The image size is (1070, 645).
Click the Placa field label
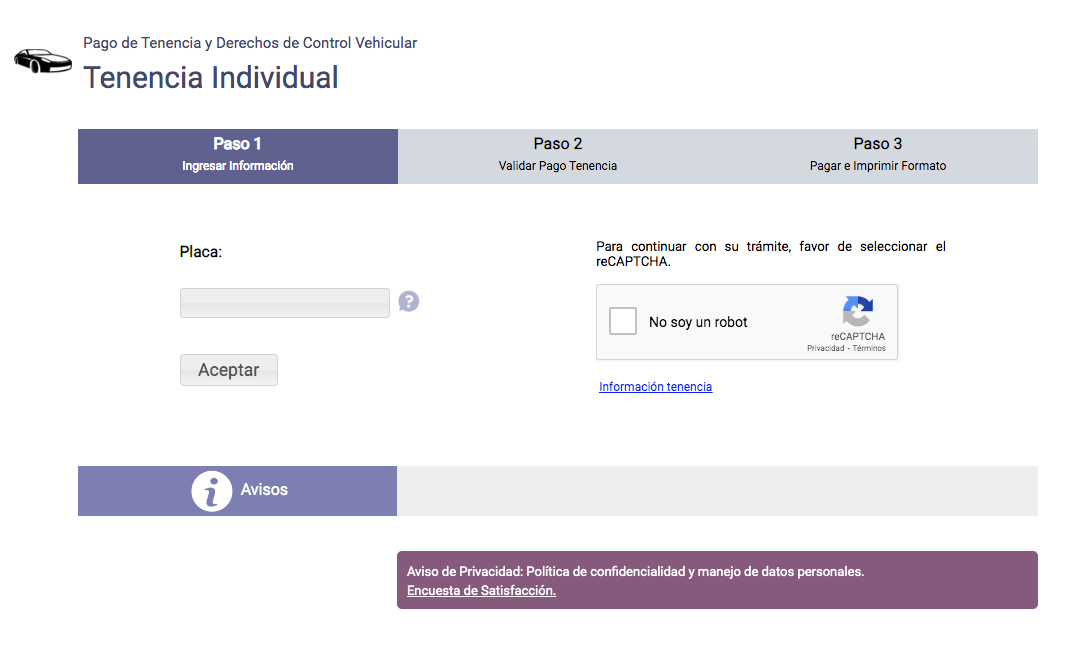click(200, 252)
